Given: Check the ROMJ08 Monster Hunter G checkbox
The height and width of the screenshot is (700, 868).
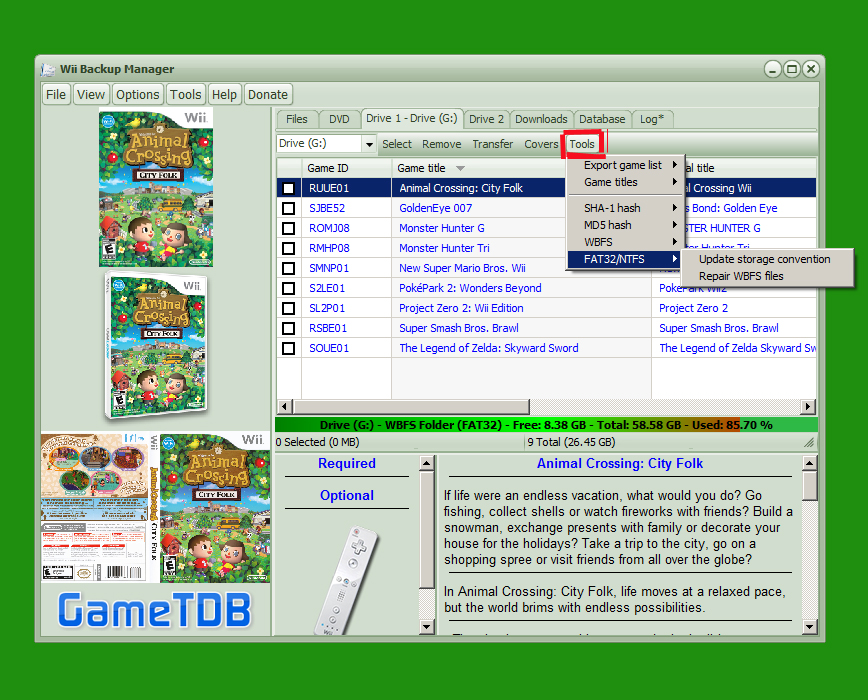Looking at the screenshot, I should [x=288, y=228].
